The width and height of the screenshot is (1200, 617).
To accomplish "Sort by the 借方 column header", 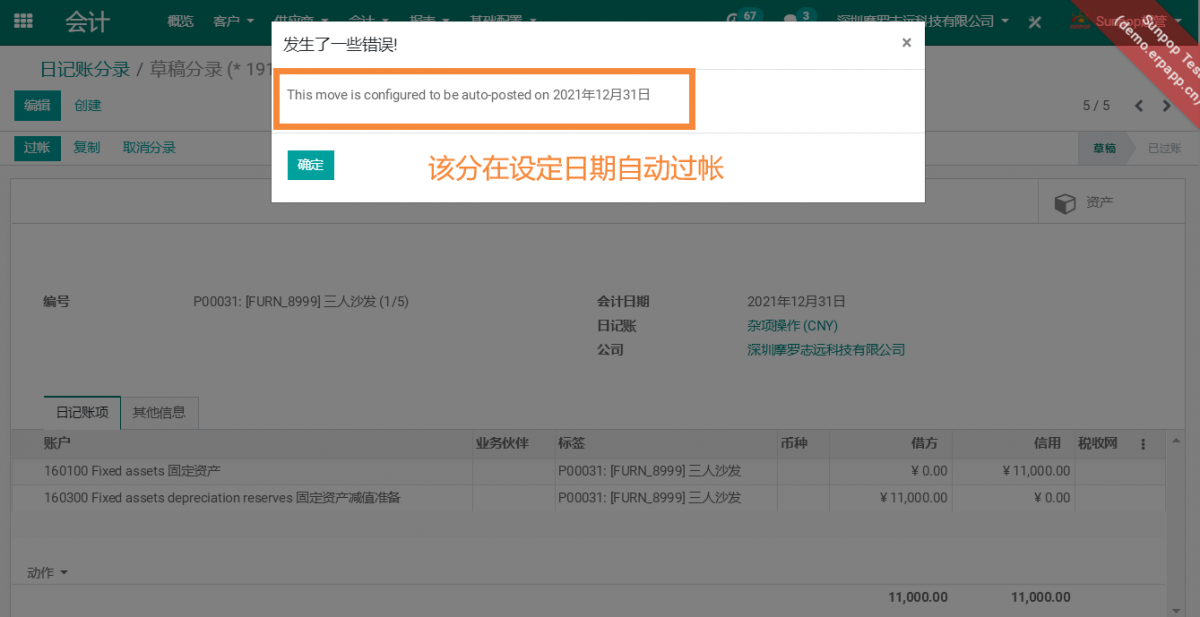I will (x=890, y=444).
